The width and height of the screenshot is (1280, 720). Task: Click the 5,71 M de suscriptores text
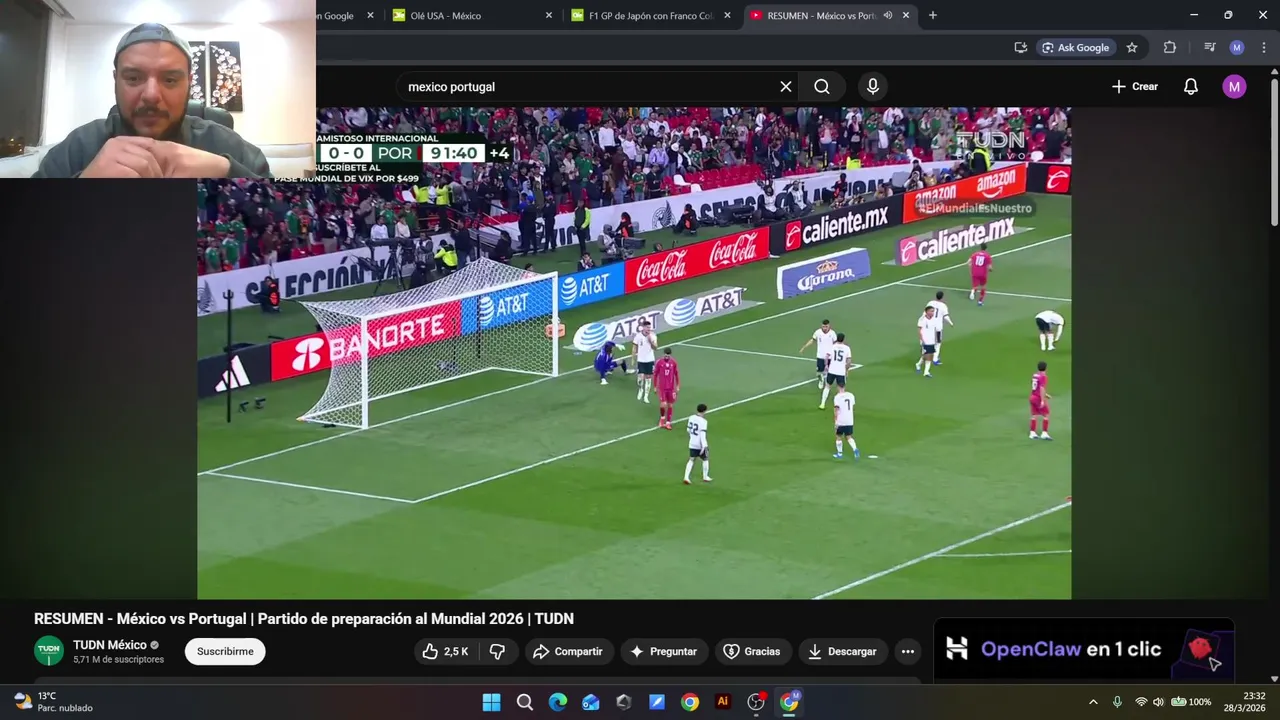click(118, 660)
